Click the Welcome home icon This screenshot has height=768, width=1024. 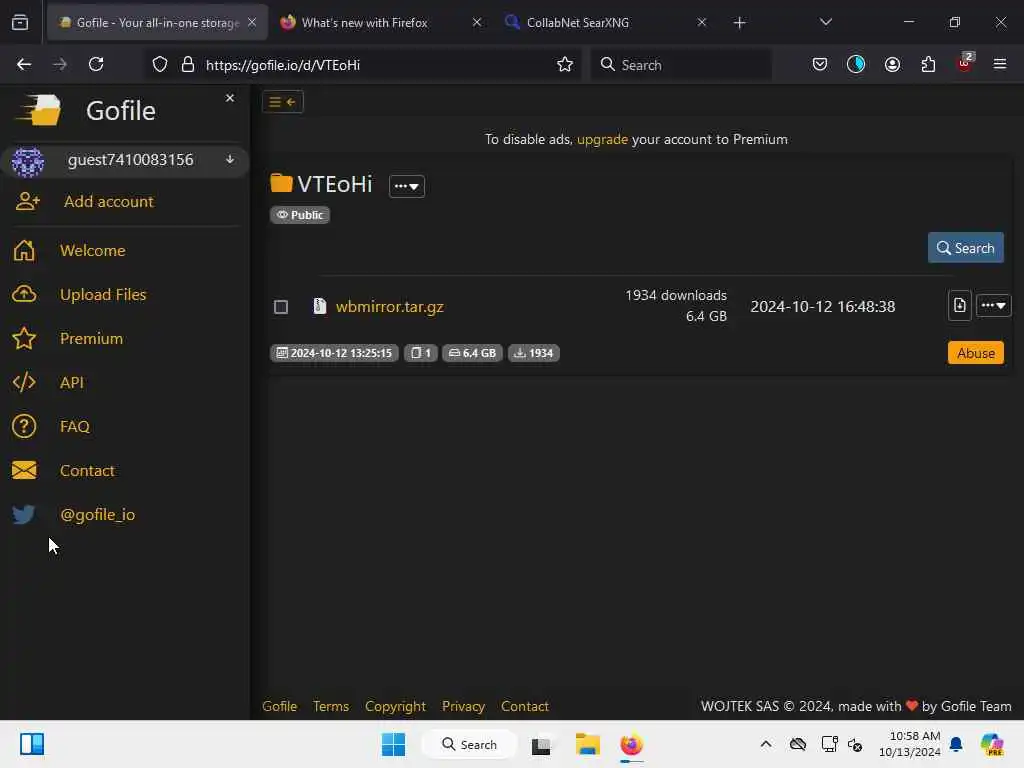pos(24,250)
